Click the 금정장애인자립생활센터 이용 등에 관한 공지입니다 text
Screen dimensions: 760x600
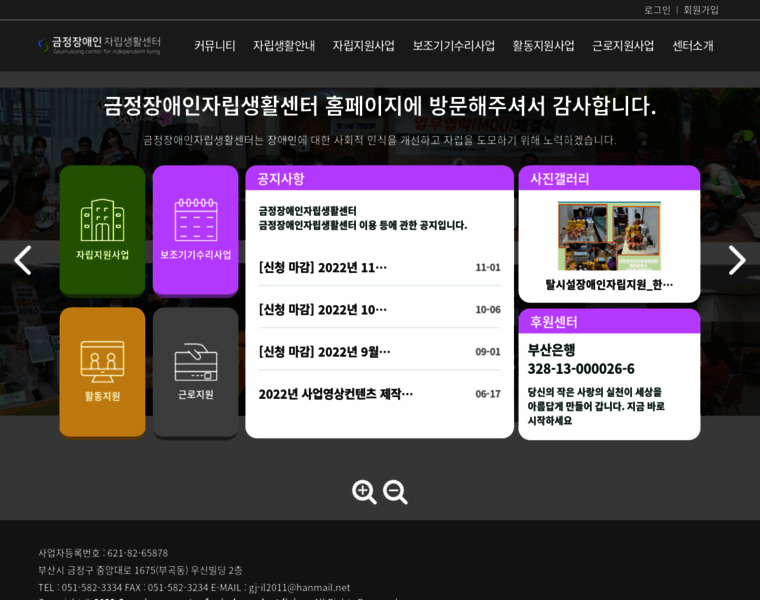point(363,225)
